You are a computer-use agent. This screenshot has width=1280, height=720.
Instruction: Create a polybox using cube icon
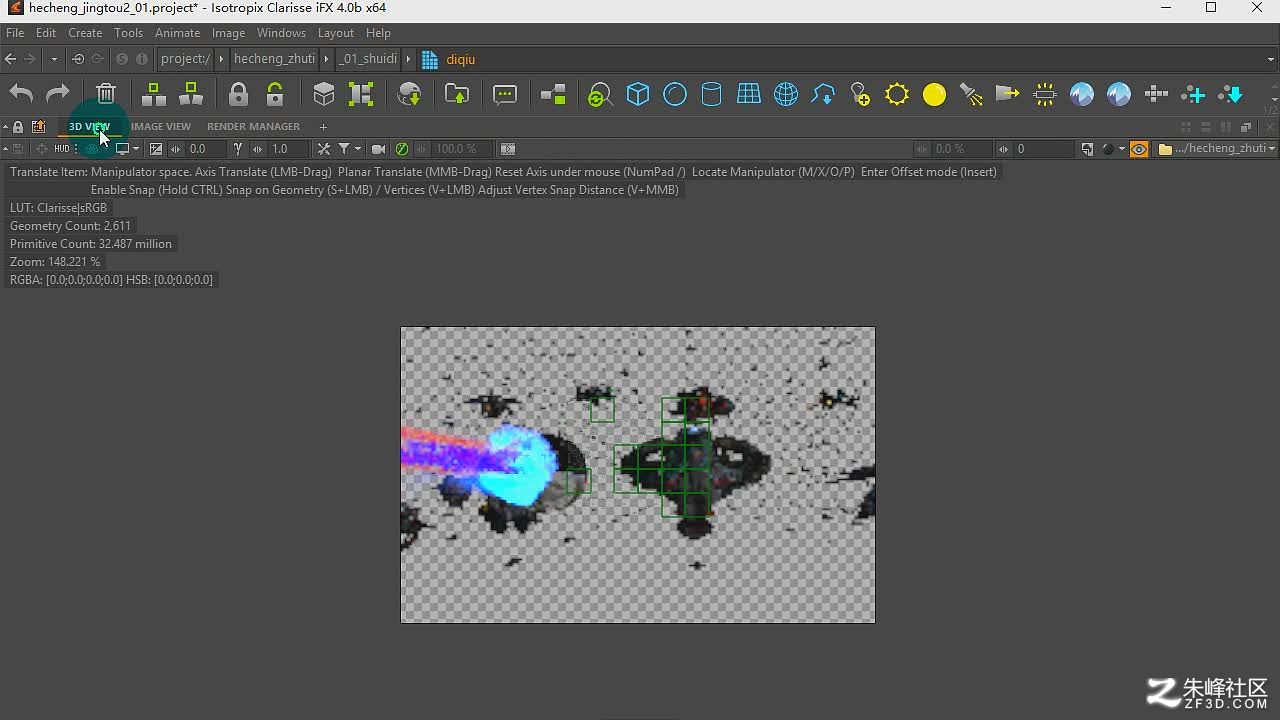point(638,94)
